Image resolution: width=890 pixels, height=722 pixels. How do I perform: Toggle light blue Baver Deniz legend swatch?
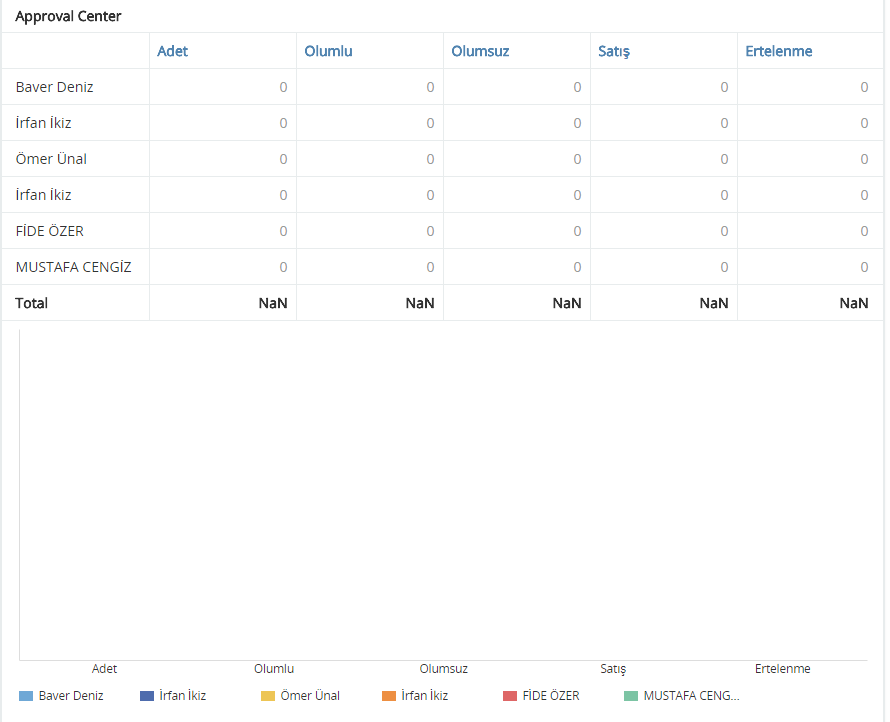[27, 696]
